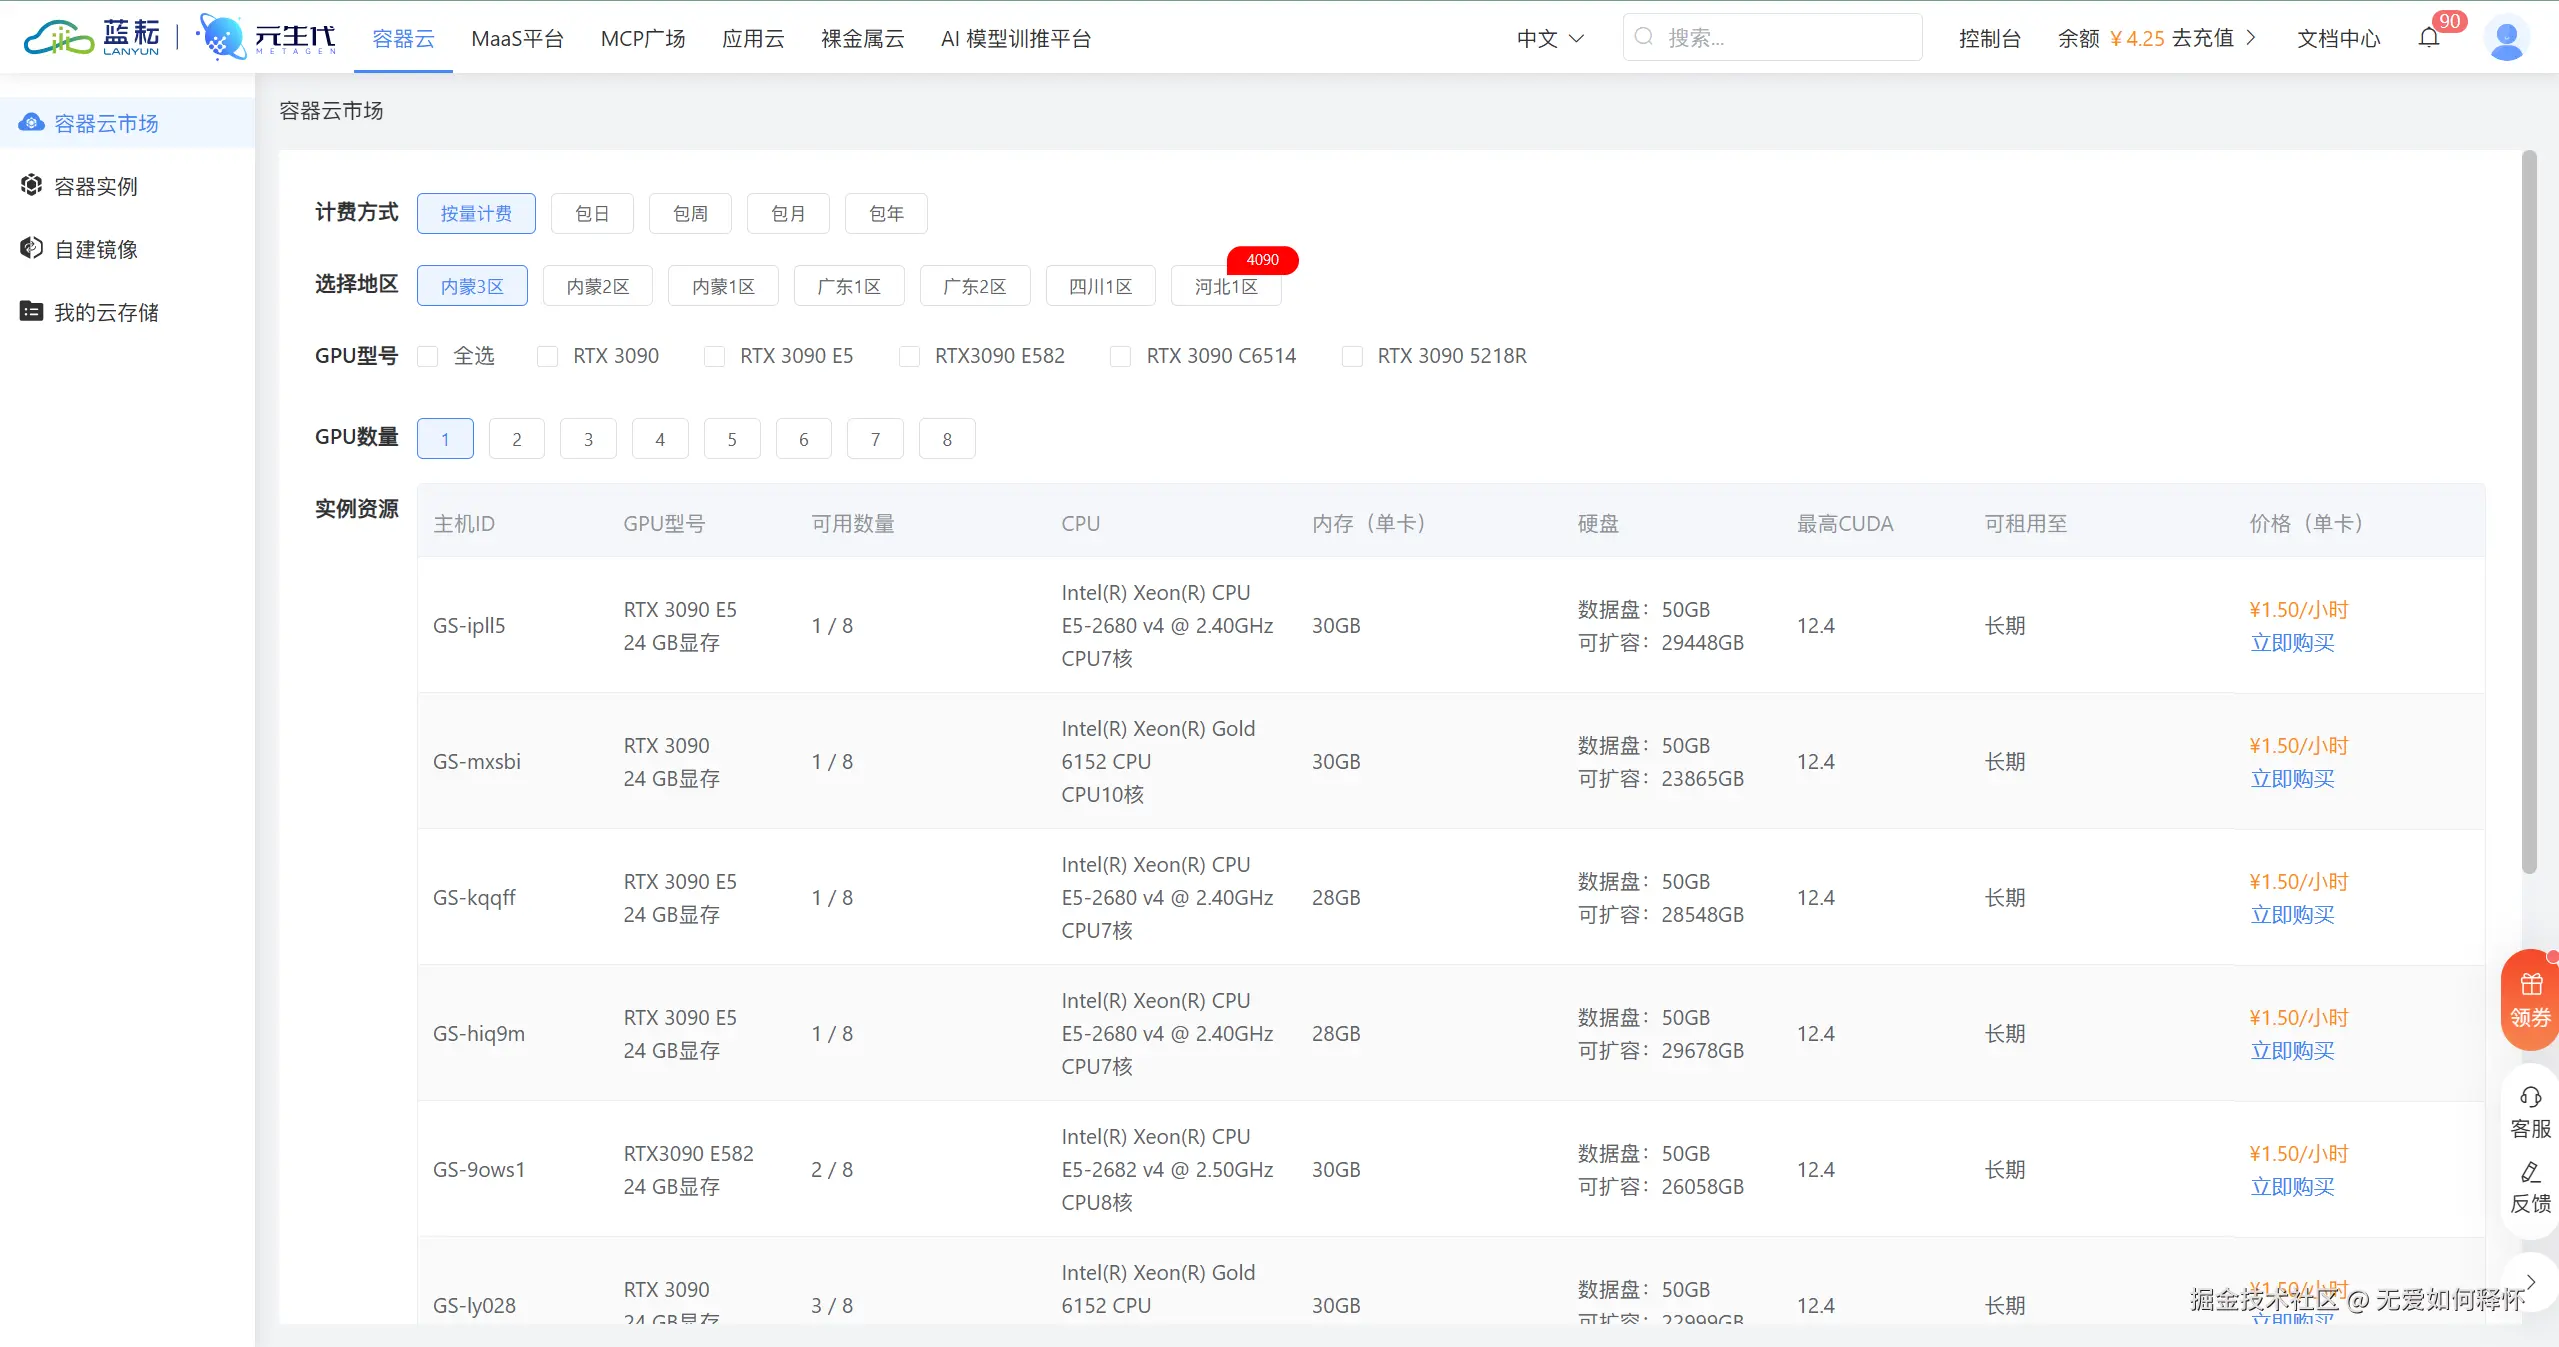Click the Lanyun logo icon
The width and height of the screenshot is (2559, 1347).
pyautogui.click(x=59, y=38)
